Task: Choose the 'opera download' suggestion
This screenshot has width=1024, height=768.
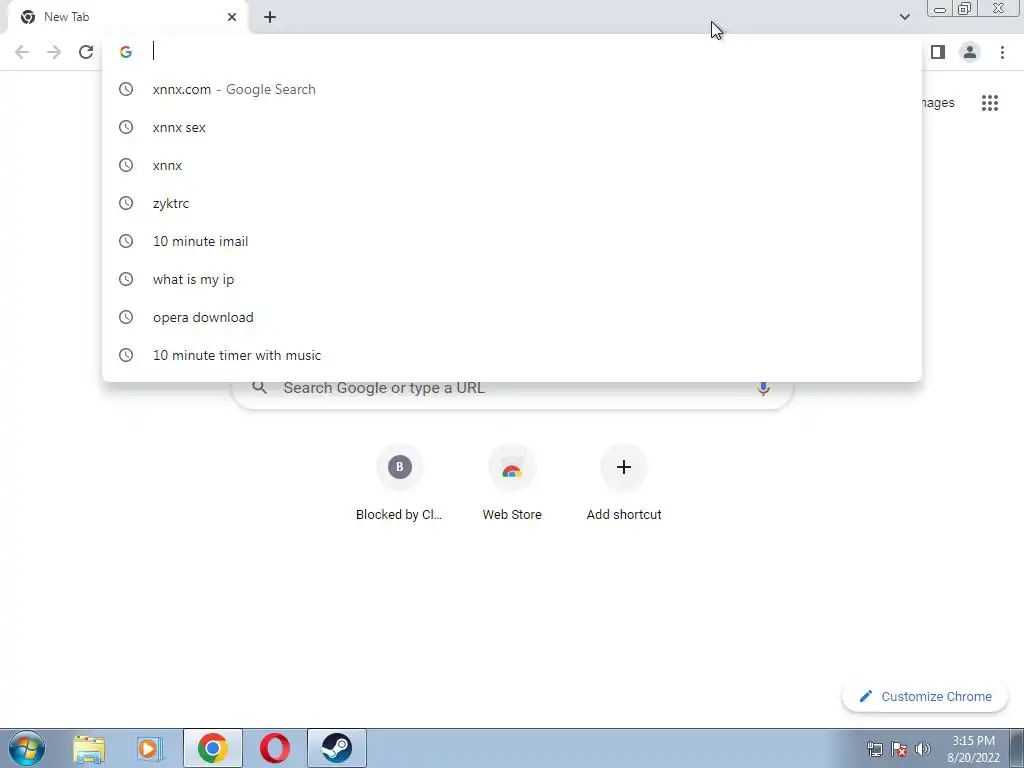Action: [x=512, y=317]
